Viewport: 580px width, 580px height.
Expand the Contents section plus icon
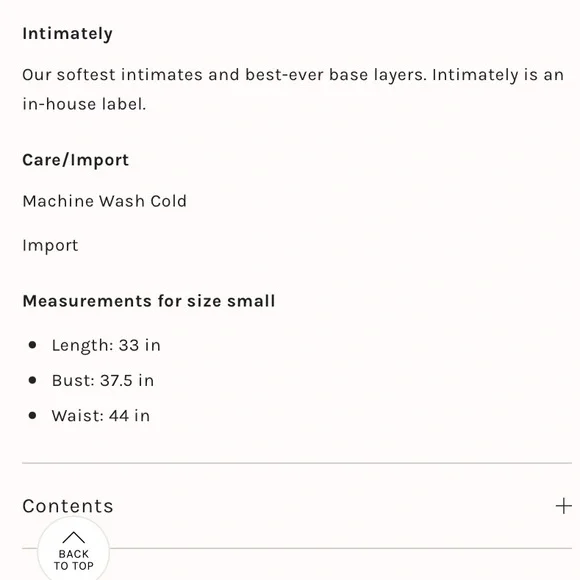pos(563,506)
